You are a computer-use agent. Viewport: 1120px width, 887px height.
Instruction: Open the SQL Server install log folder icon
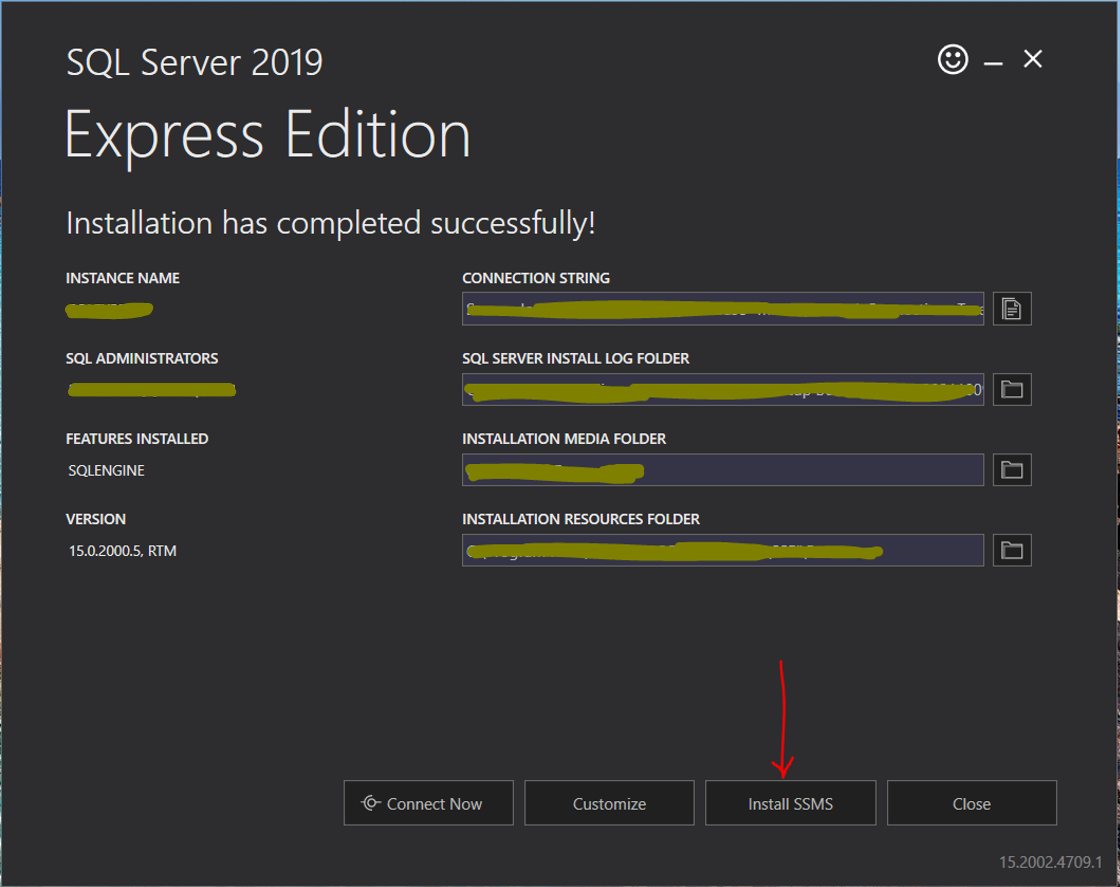[x=1011, y=389]
